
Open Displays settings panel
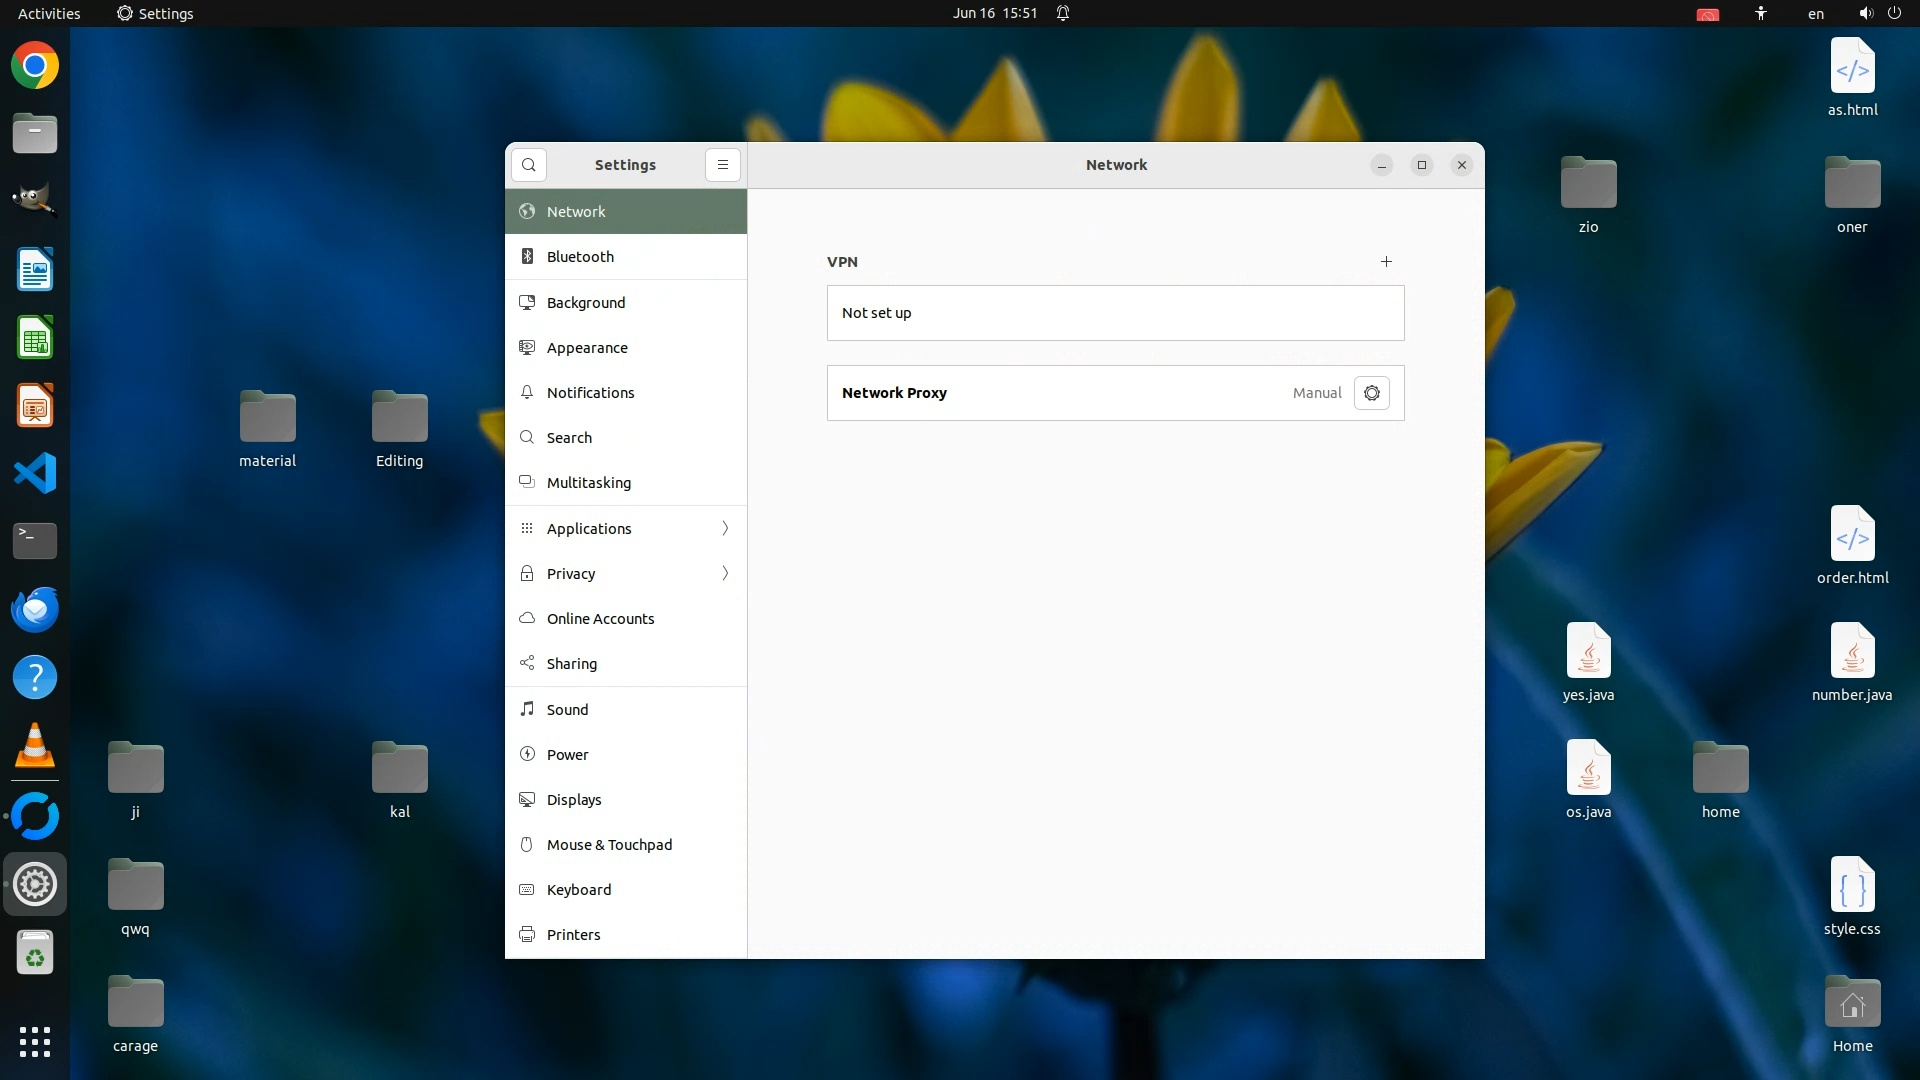[574, 800]
